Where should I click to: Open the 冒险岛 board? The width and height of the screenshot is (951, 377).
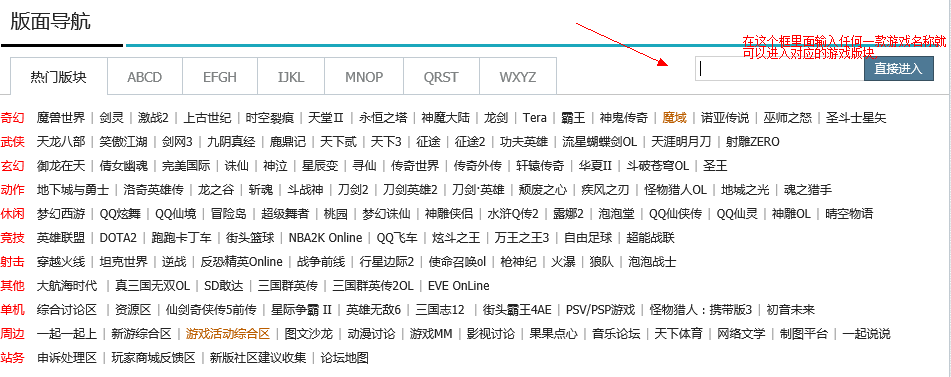pyautogui.click(x=229, y=214)
